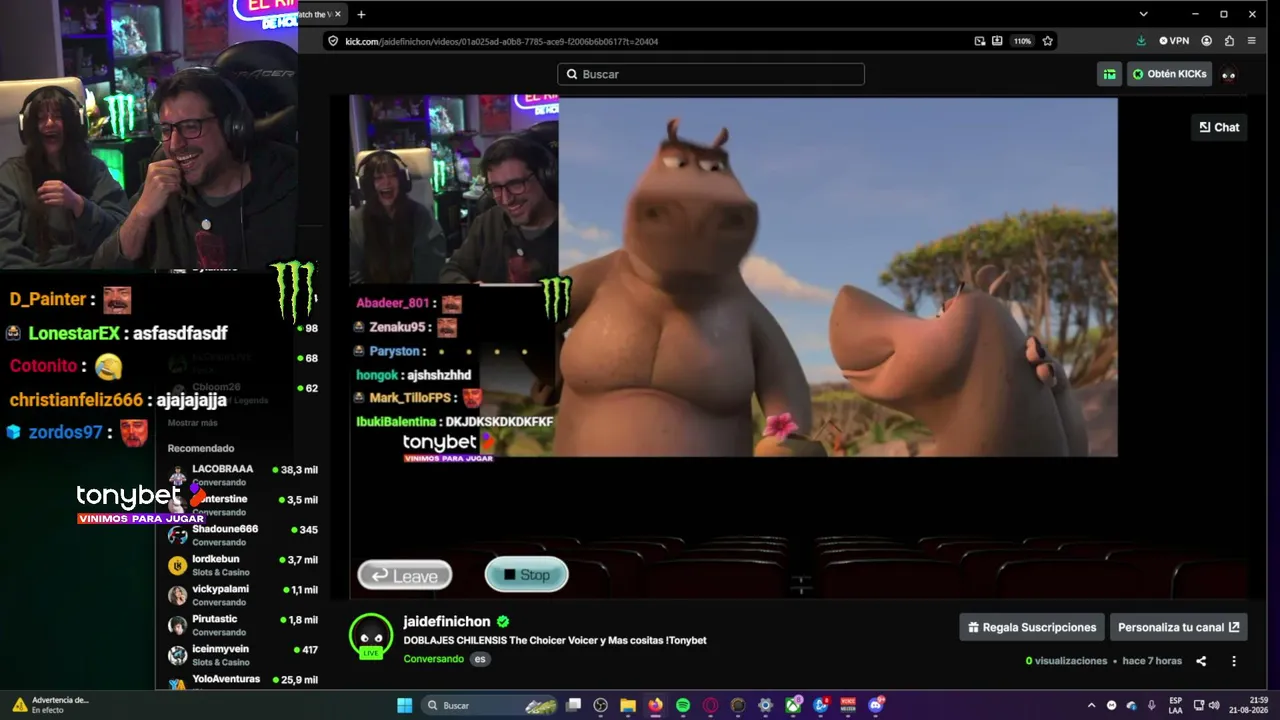Click the '0 visualizaciones' view count
This screenshot has width=1280, height=720.
pos(1066,661)
